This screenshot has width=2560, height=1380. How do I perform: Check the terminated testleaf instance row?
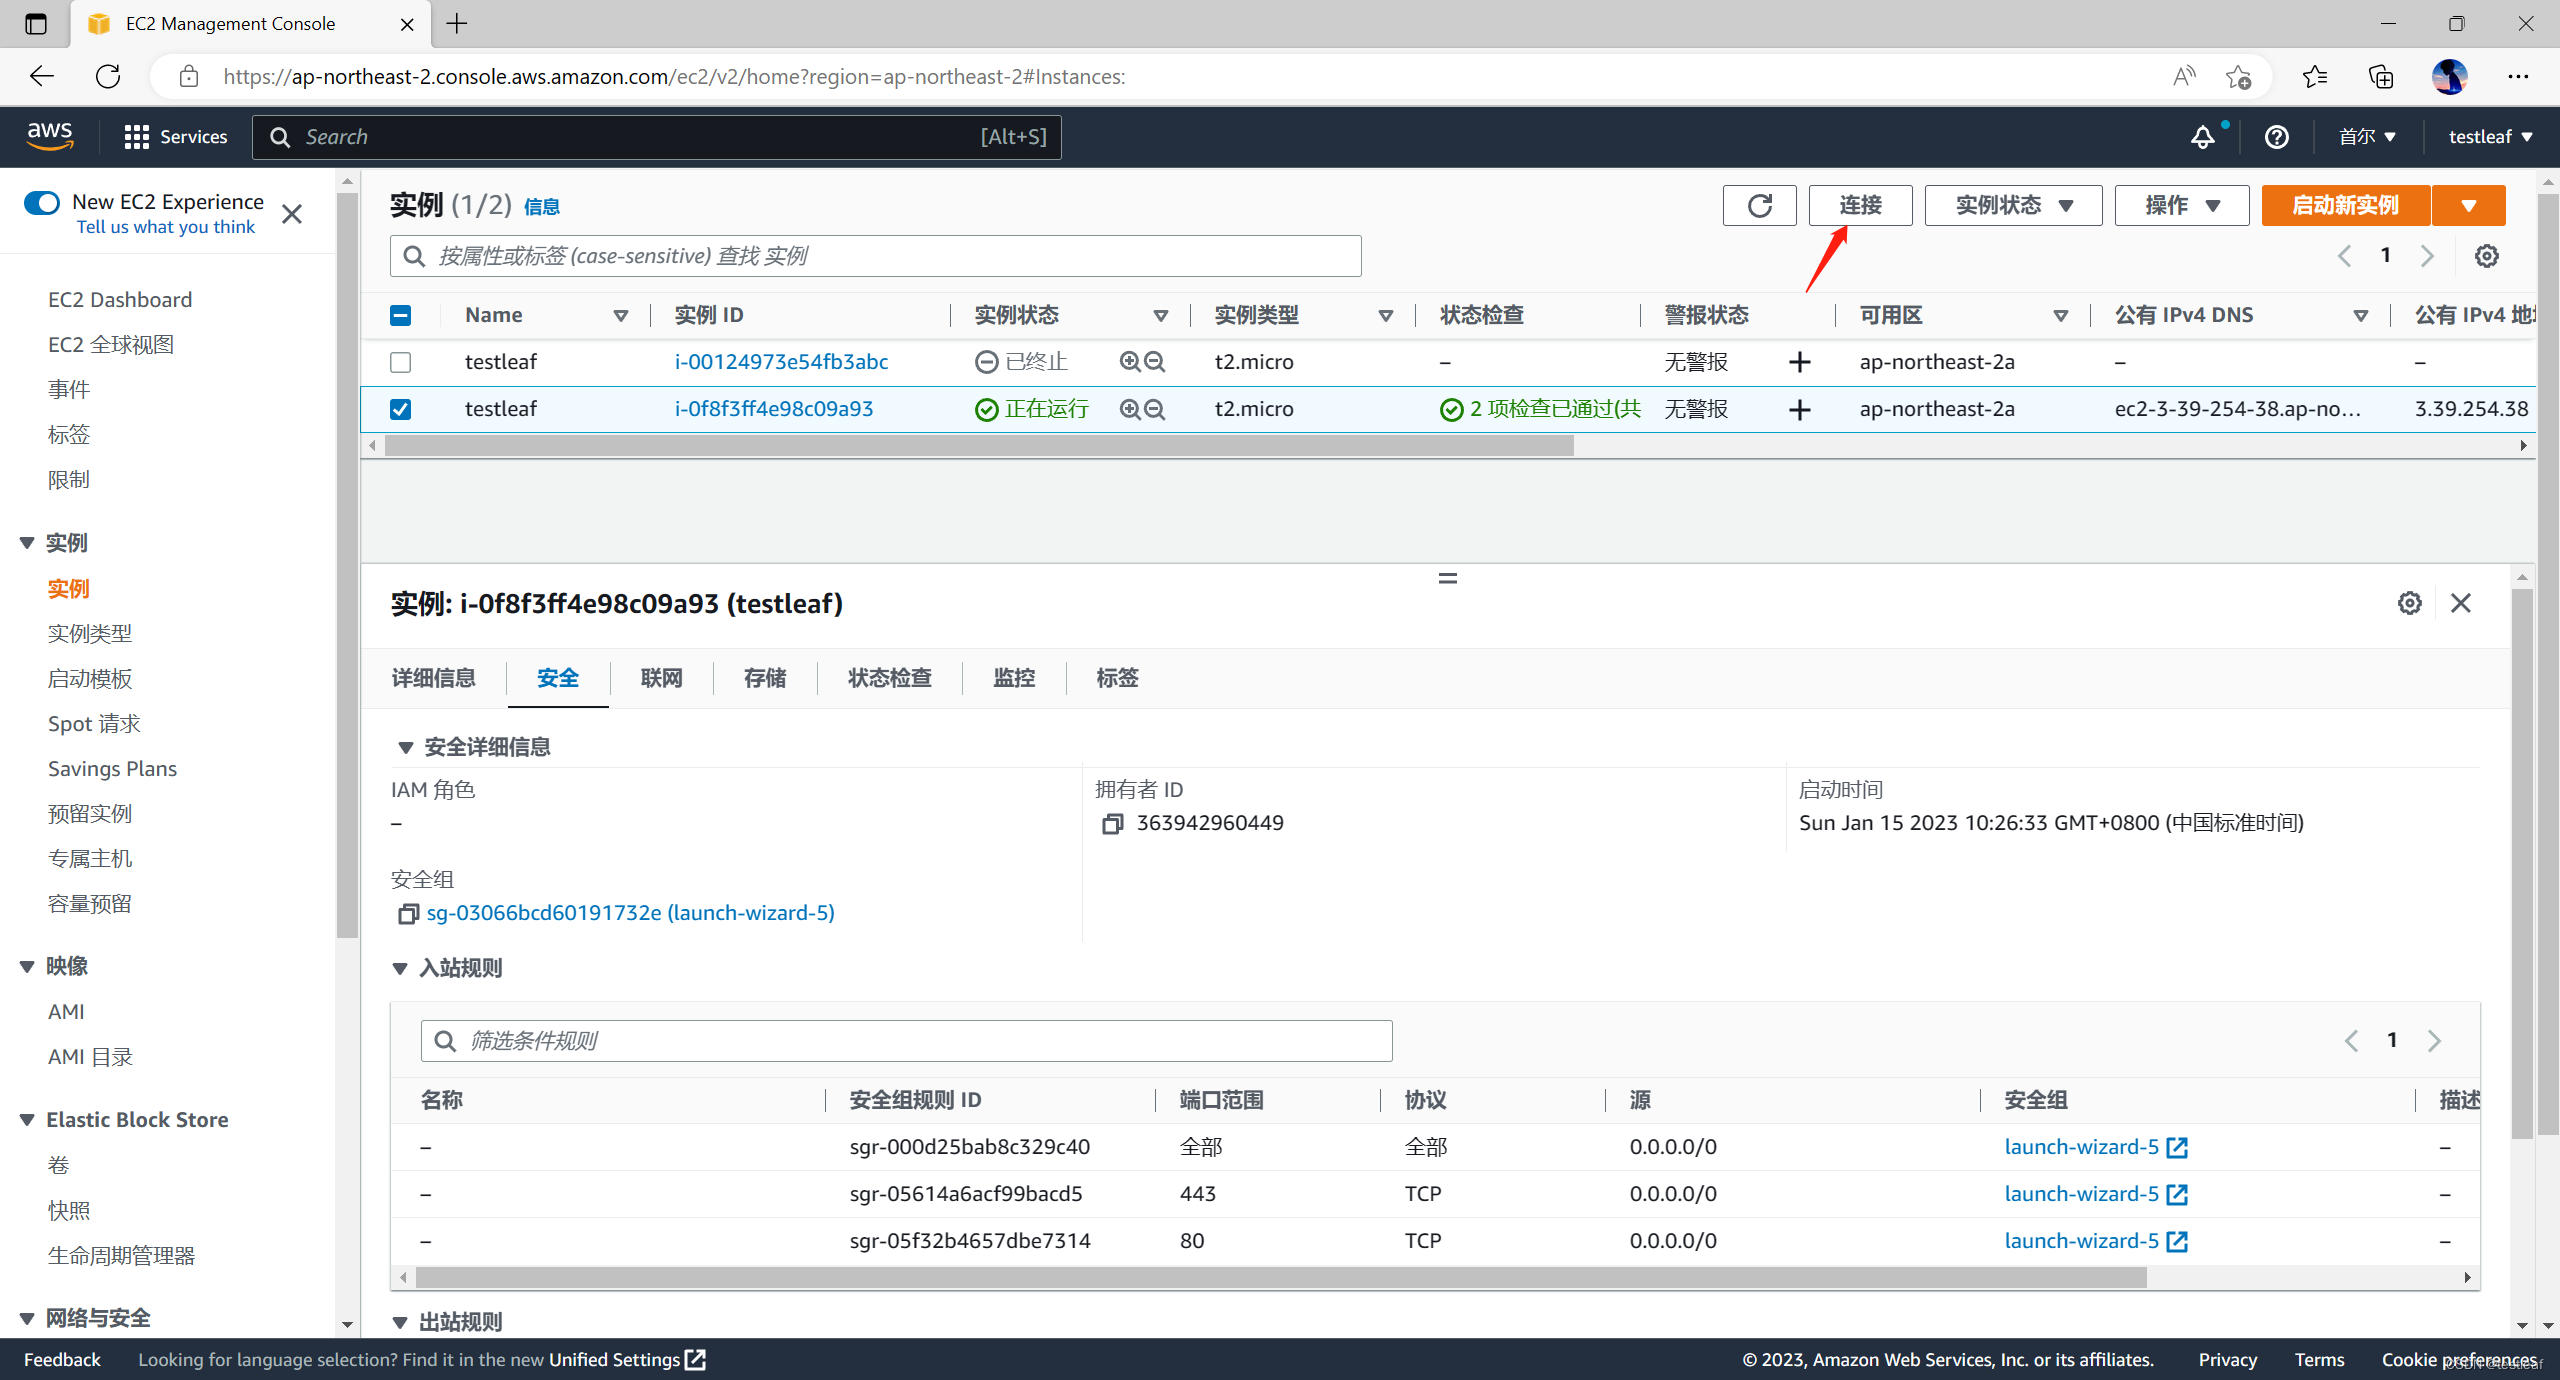400,362
